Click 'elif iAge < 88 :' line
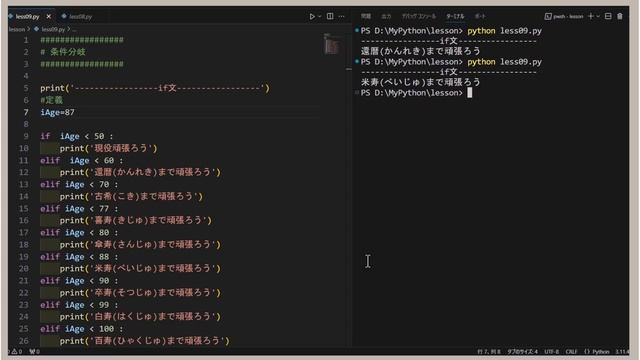The height and width of the screenshot is (360, 640). 79,257
